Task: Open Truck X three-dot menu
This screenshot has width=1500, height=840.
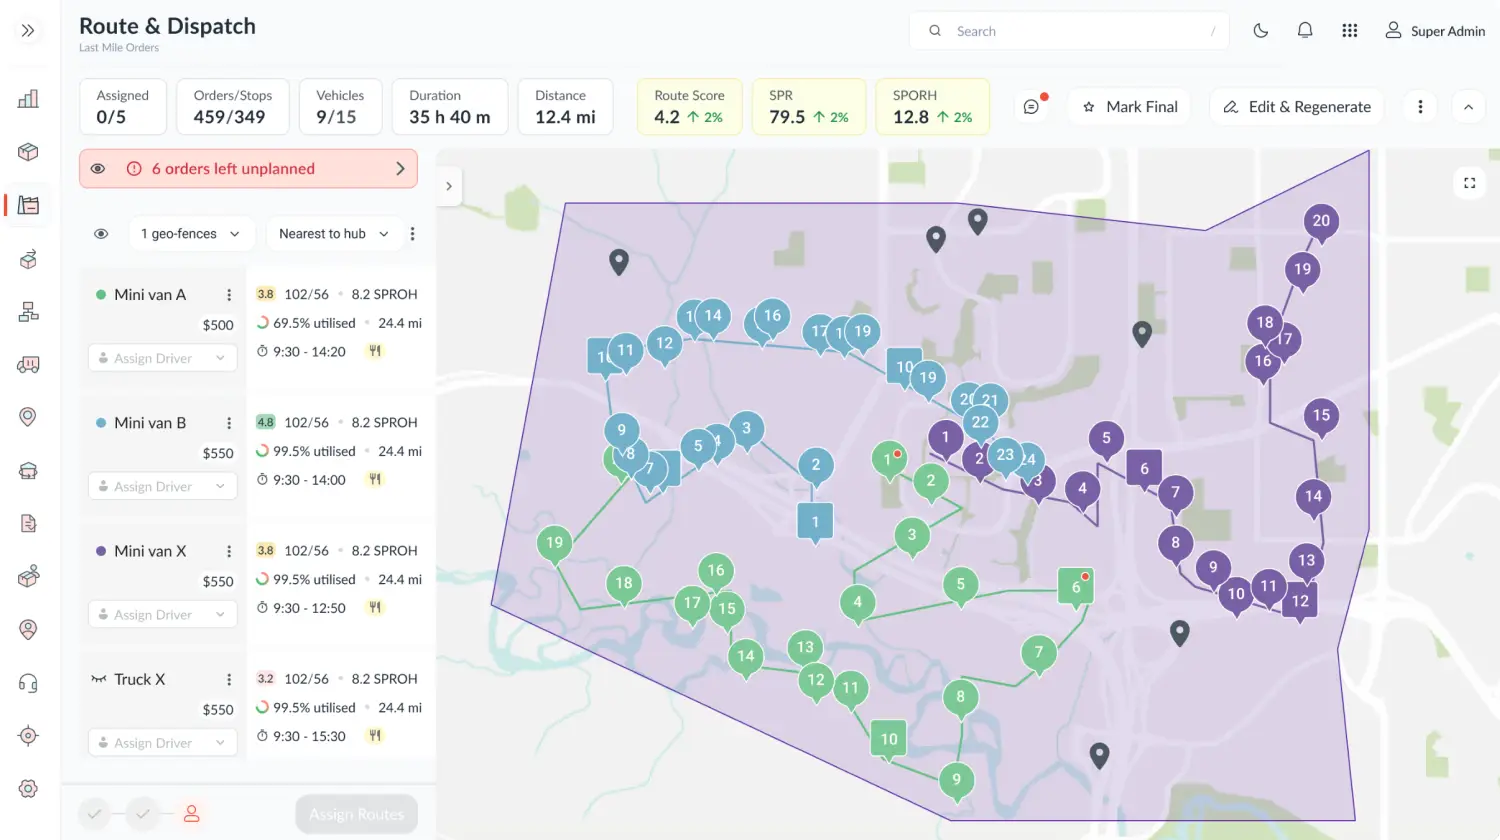Action: 229,679
